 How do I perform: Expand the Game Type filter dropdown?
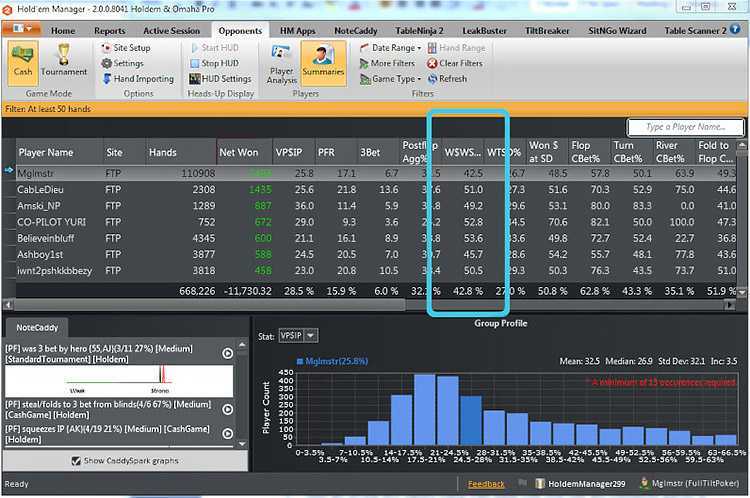390,79
